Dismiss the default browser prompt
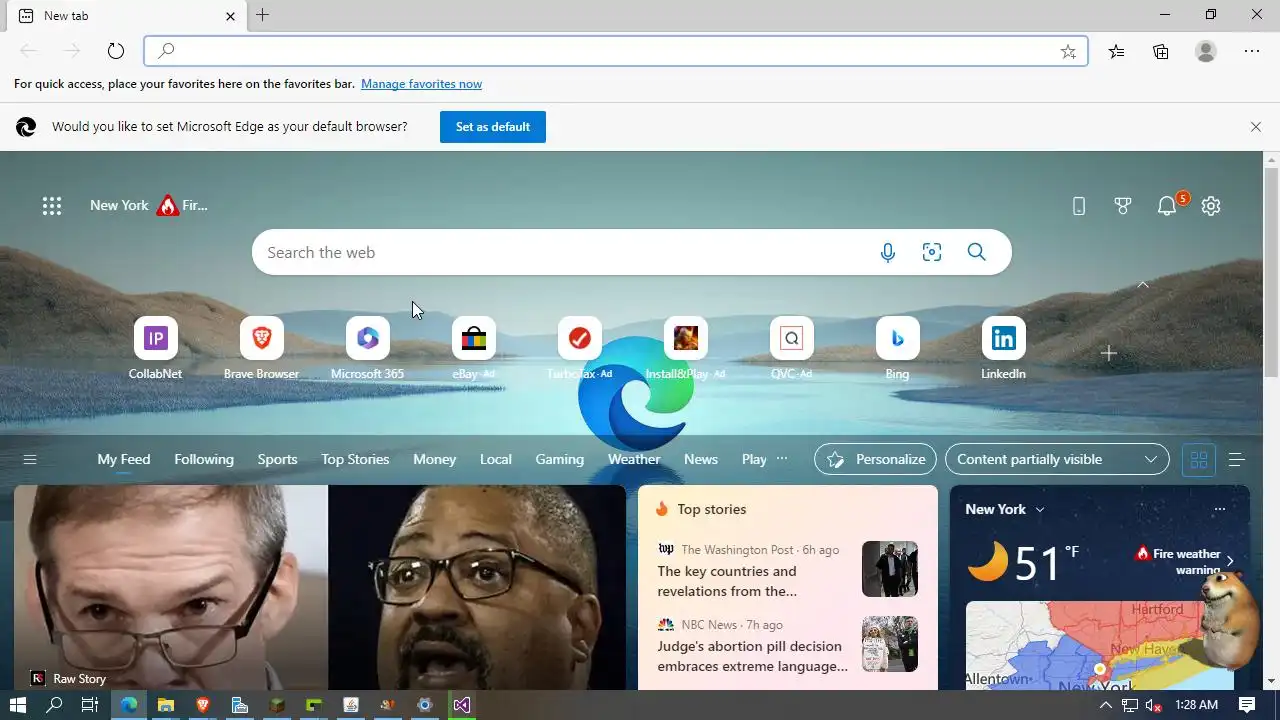 click(x=1255, y=127)
